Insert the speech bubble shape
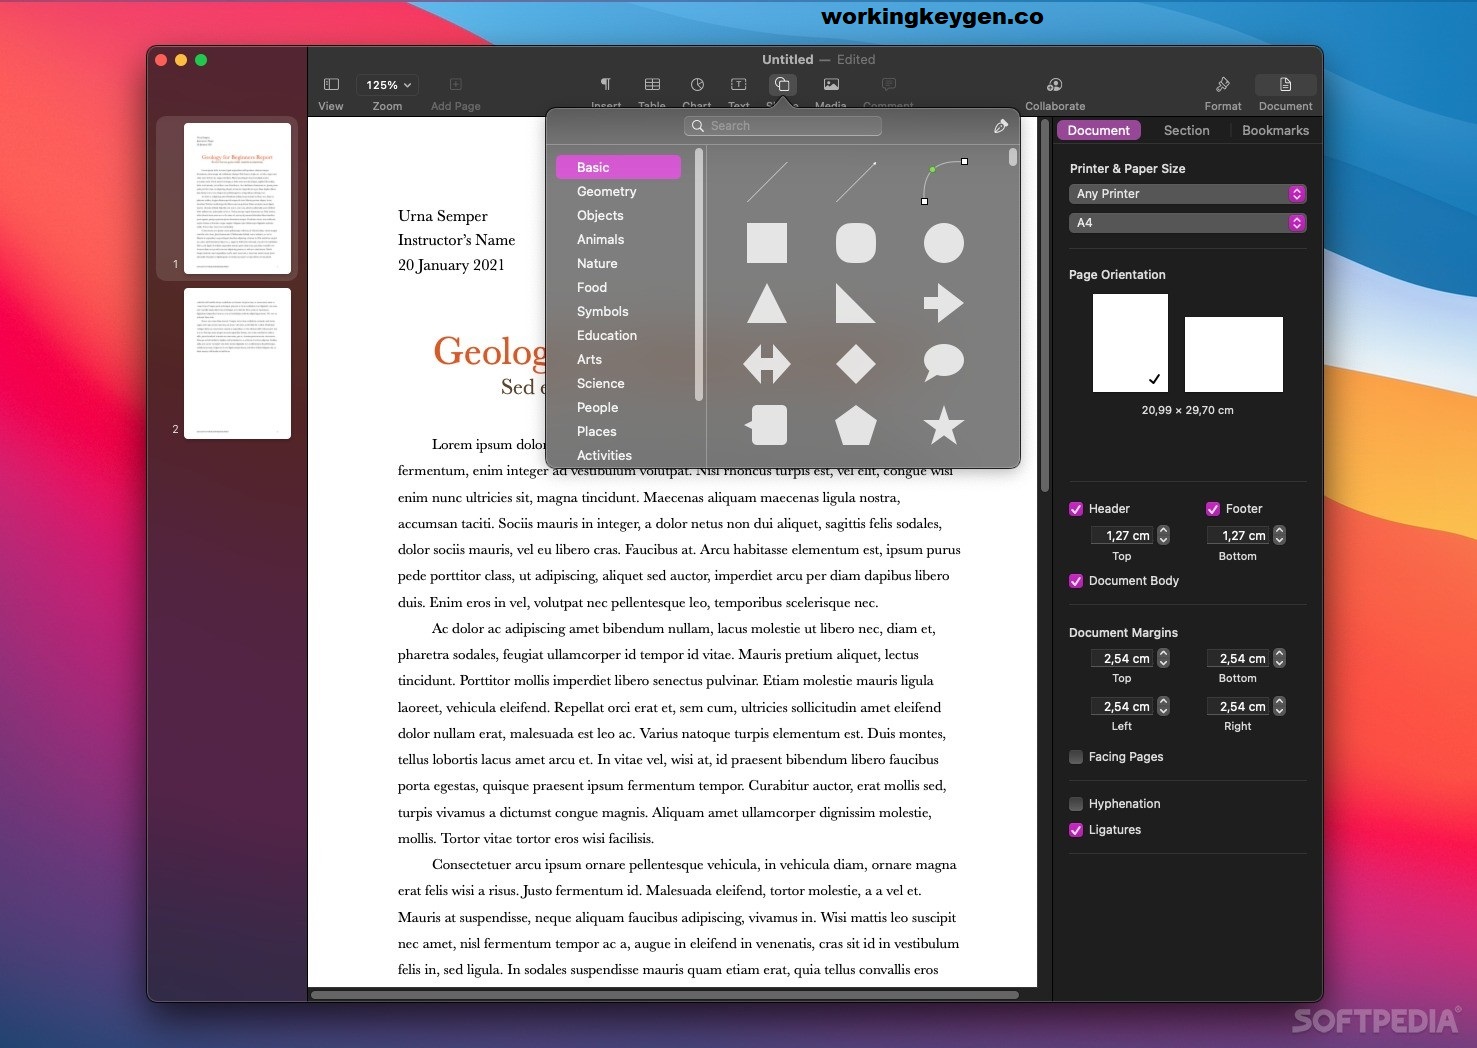The width and height of the screenshot is (1477, 1048). click(x=942, y=364)
